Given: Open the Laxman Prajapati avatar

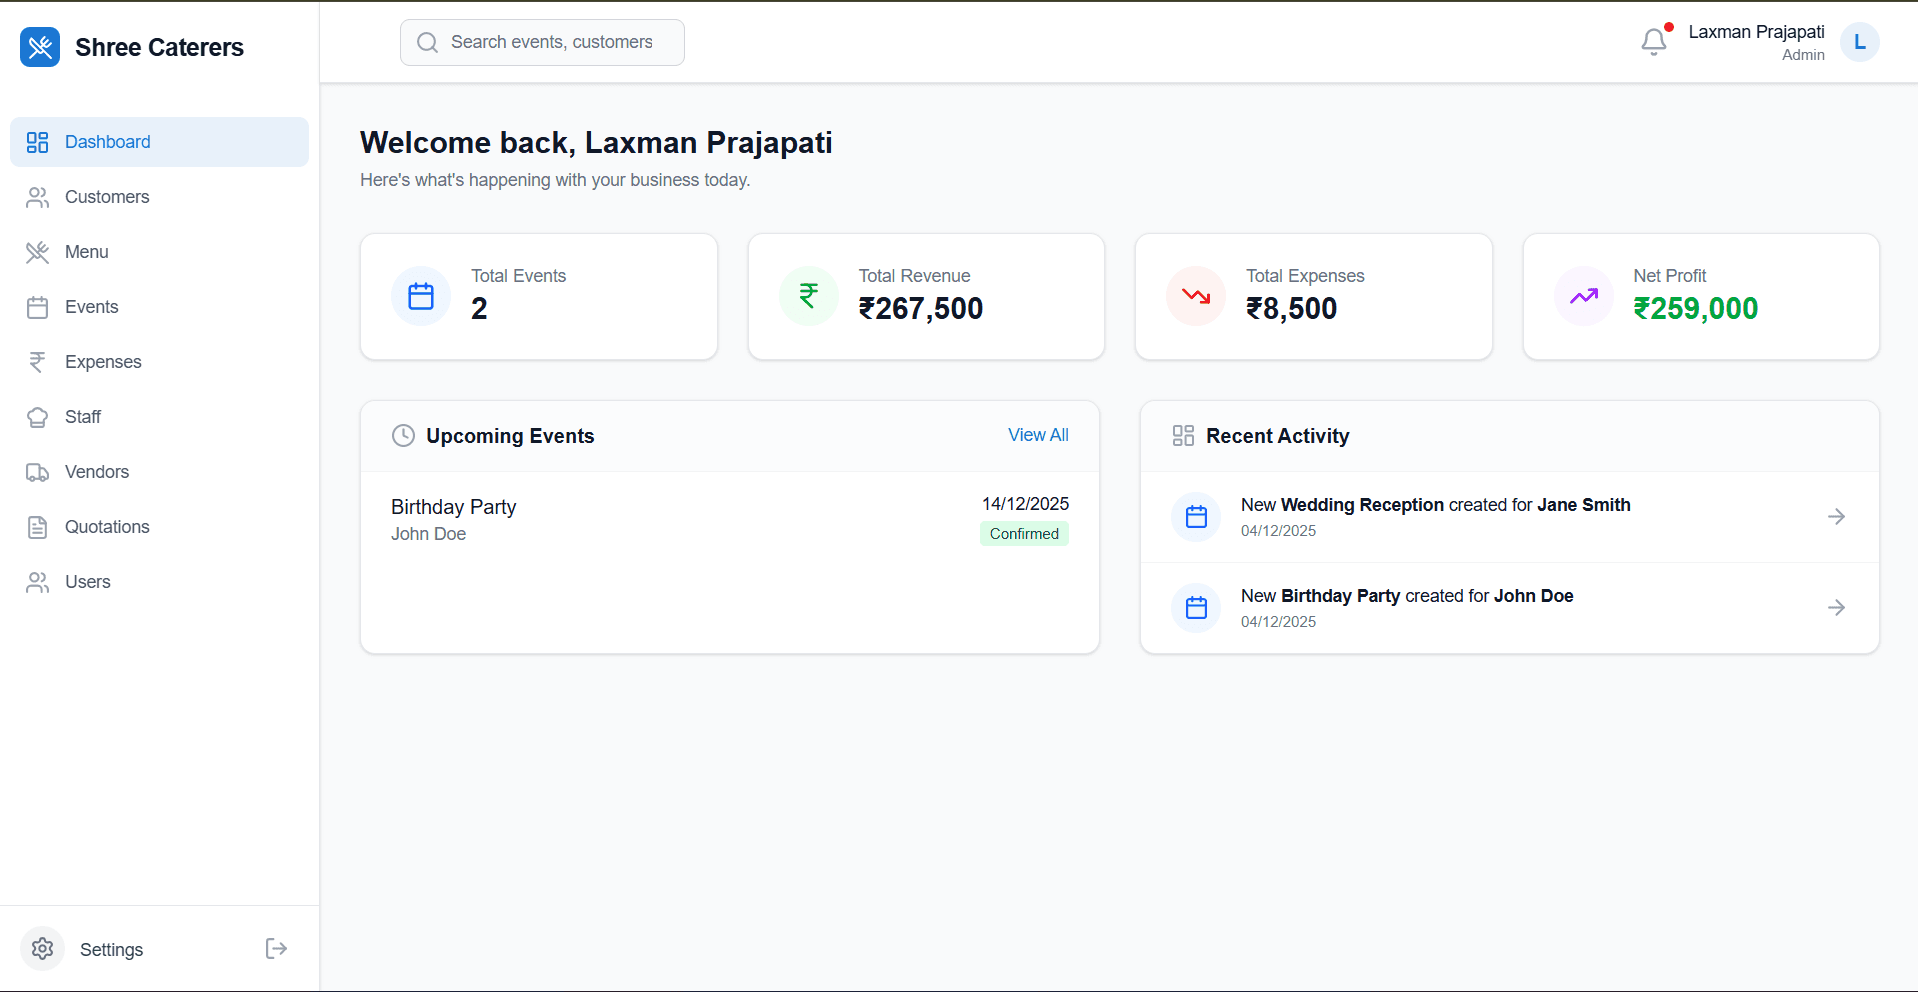Looking at the screenshot, I should (x=1860, y=42).
